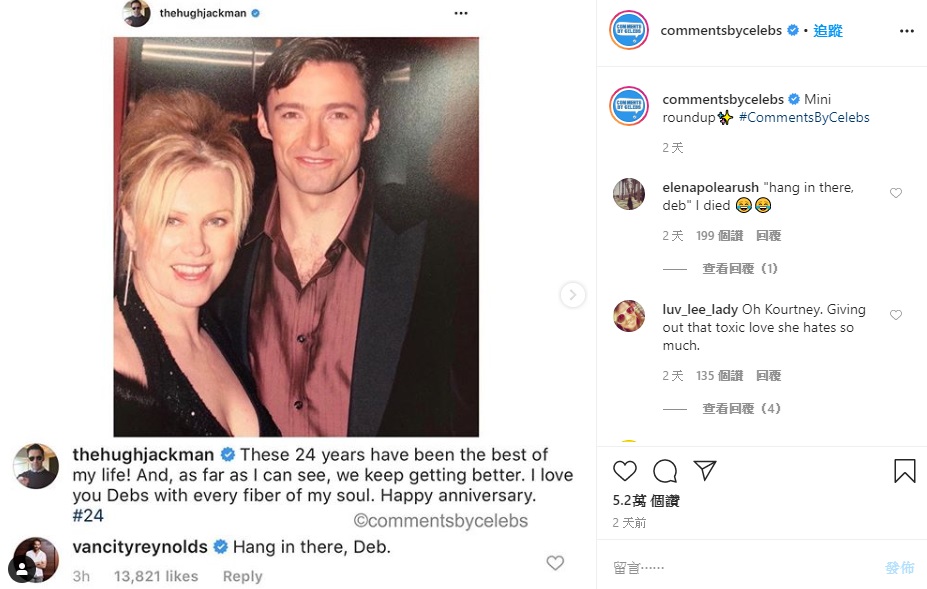Share post via paper plane icon
Viewport: 927px width, 589px height.
[x=705, y=471]
